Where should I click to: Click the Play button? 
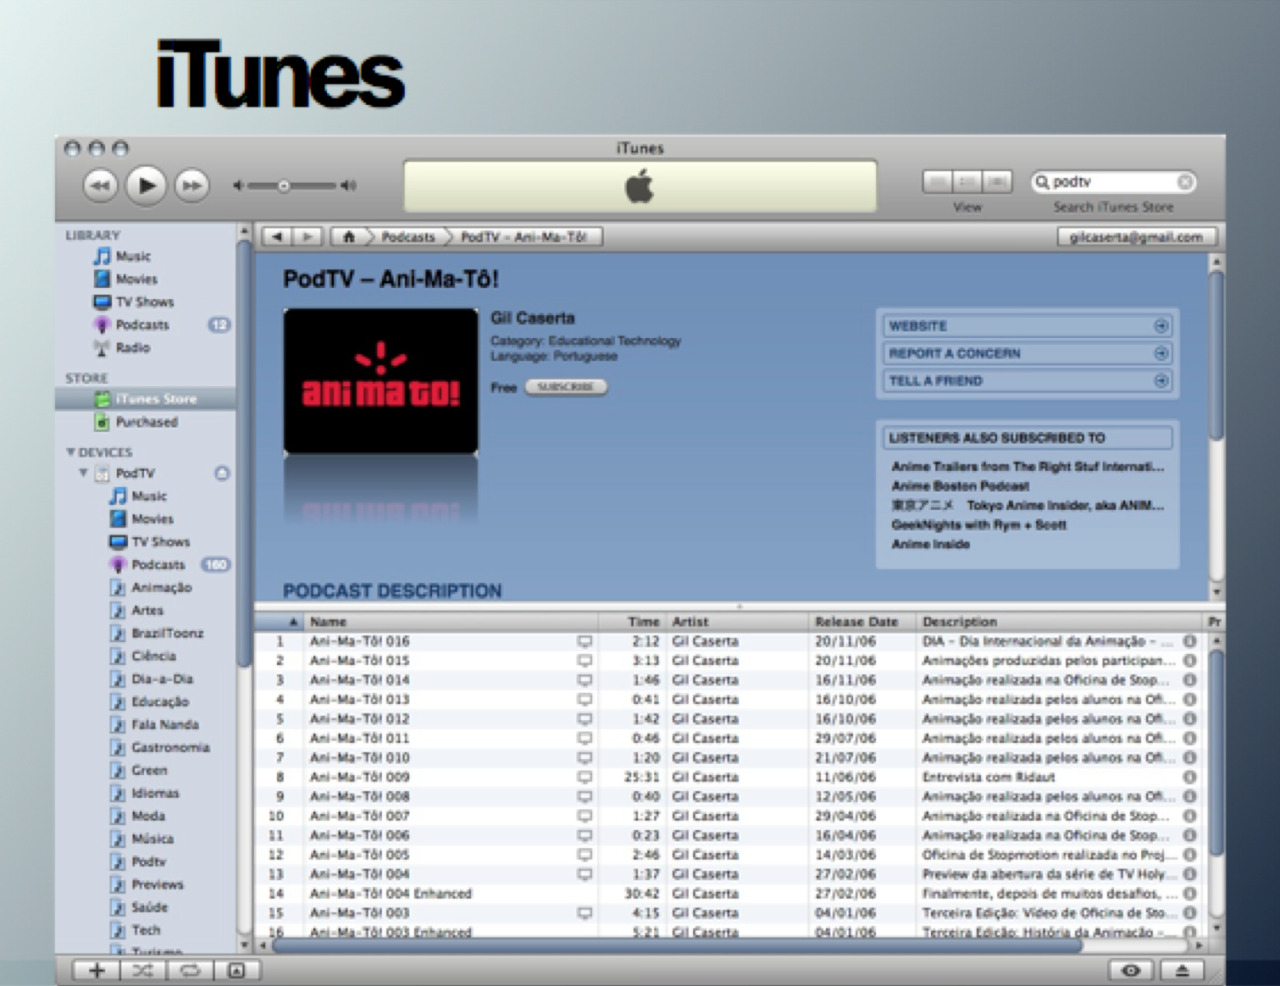[x=146, y=185]
